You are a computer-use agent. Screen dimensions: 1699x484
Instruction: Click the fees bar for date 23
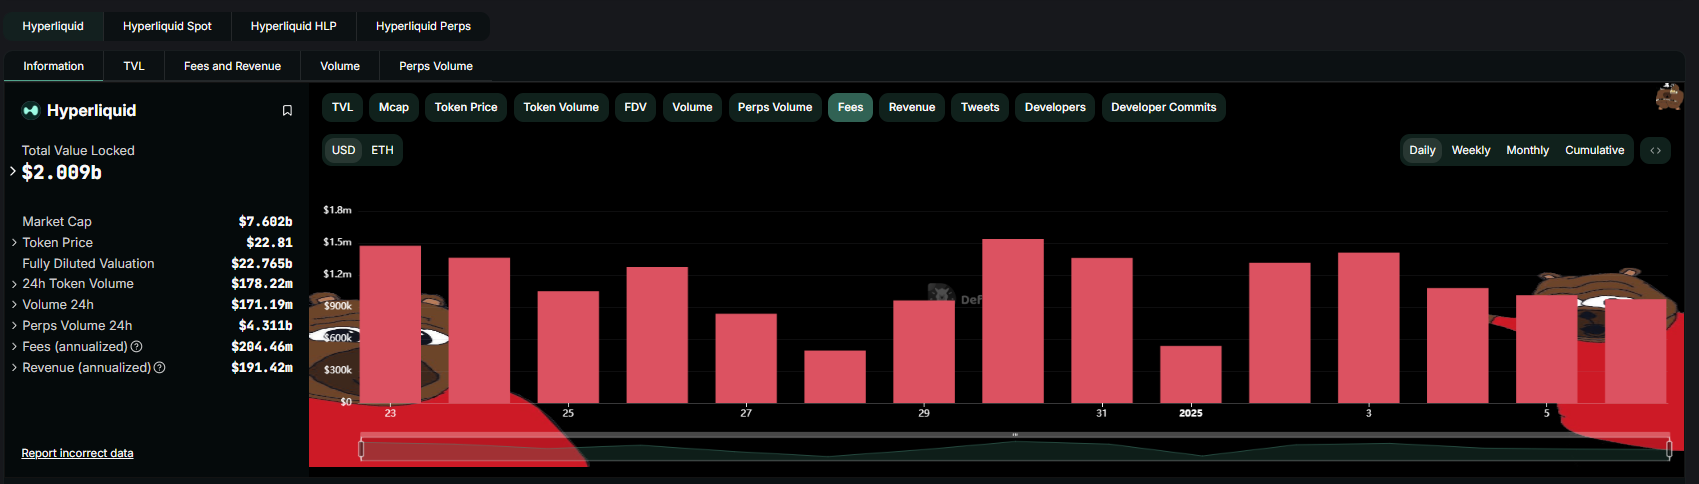390,324
